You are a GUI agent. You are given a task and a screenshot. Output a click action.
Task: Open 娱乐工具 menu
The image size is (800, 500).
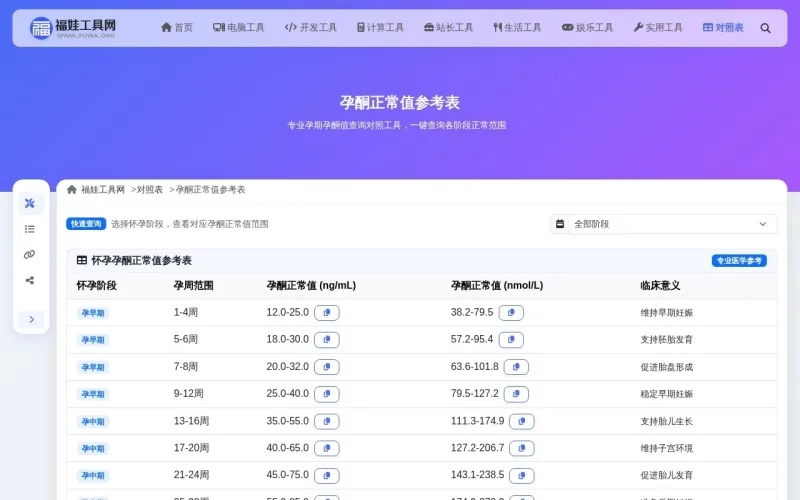[x=587, y=28]
